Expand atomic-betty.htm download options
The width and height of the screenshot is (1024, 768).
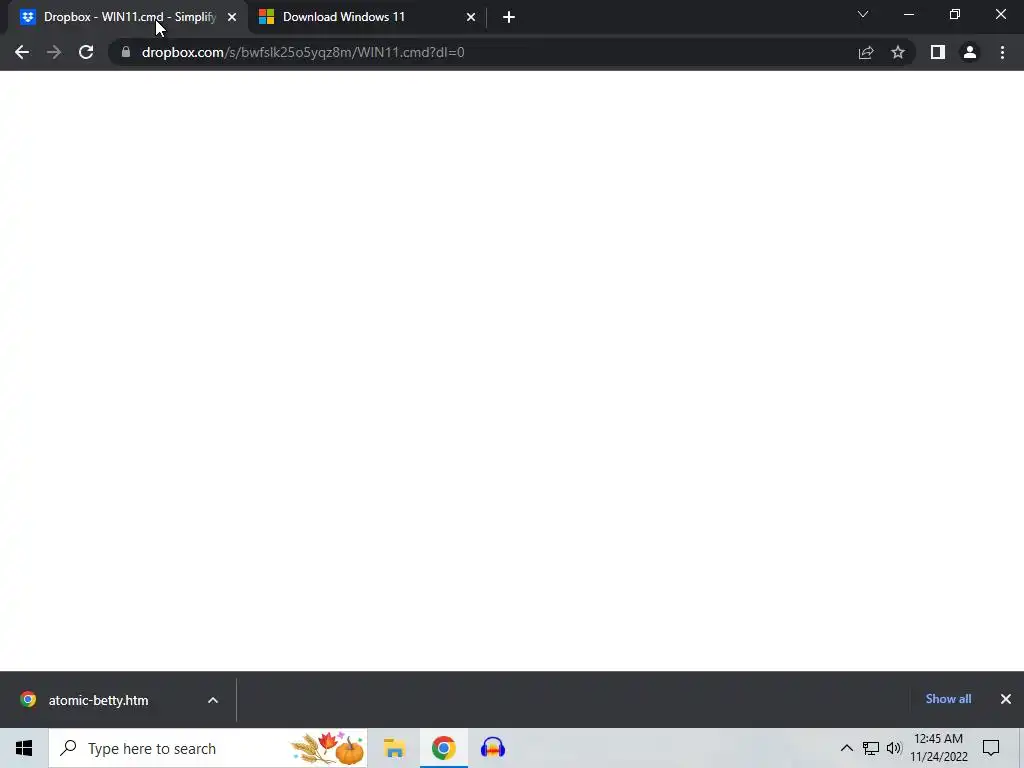point(213,700)
